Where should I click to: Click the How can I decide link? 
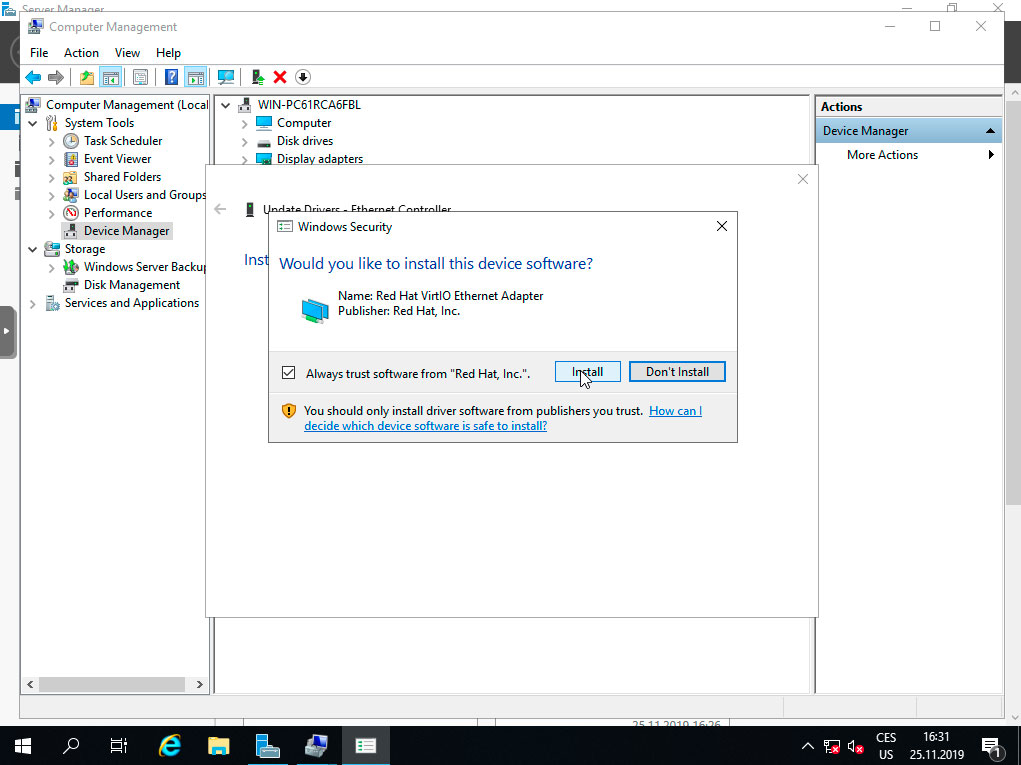click(674, 410)
